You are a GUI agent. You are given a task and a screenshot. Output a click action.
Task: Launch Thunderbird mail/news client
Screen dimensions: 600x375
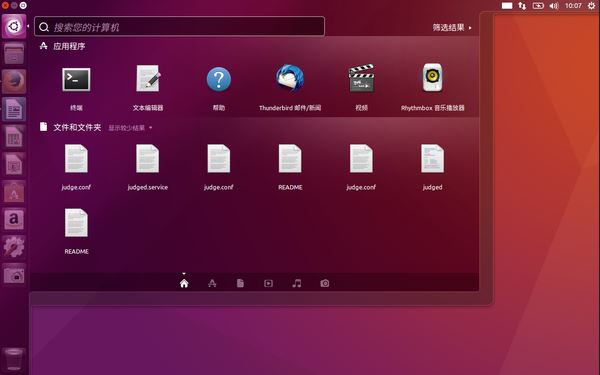pyautogui.click(x=290, y=78)
